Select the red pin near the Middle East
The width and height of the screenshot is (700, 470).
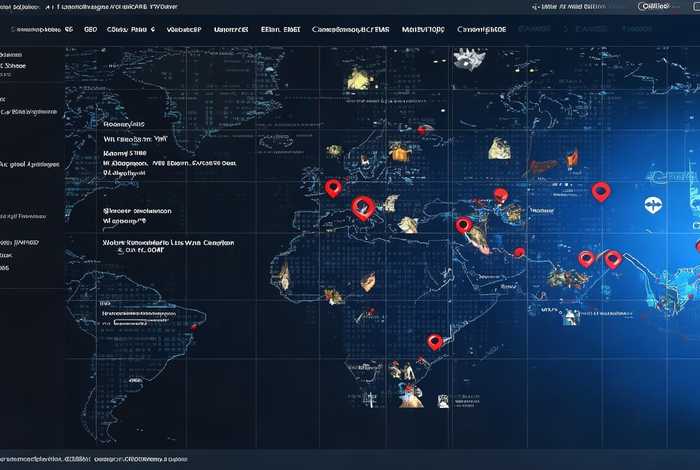tap(463, 225)
